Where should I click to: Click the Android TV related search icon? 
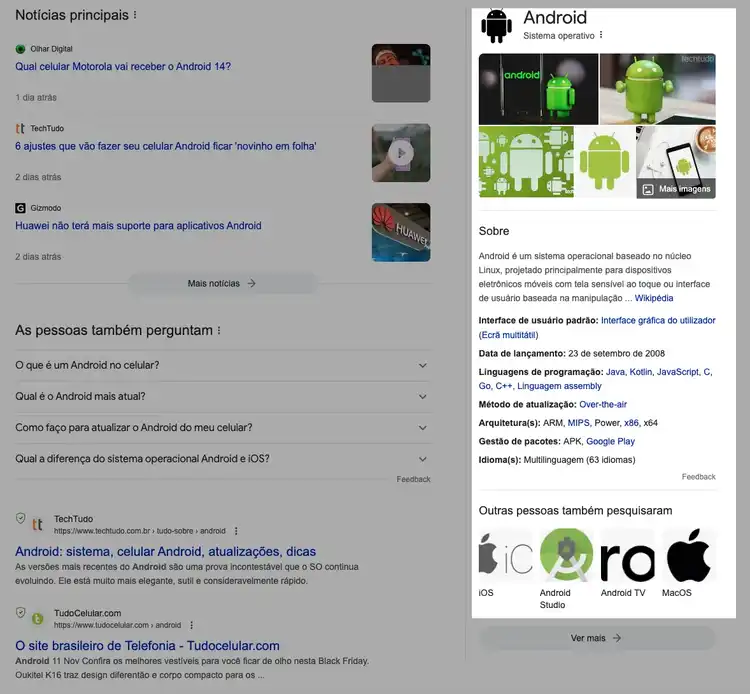pos(628,555)
